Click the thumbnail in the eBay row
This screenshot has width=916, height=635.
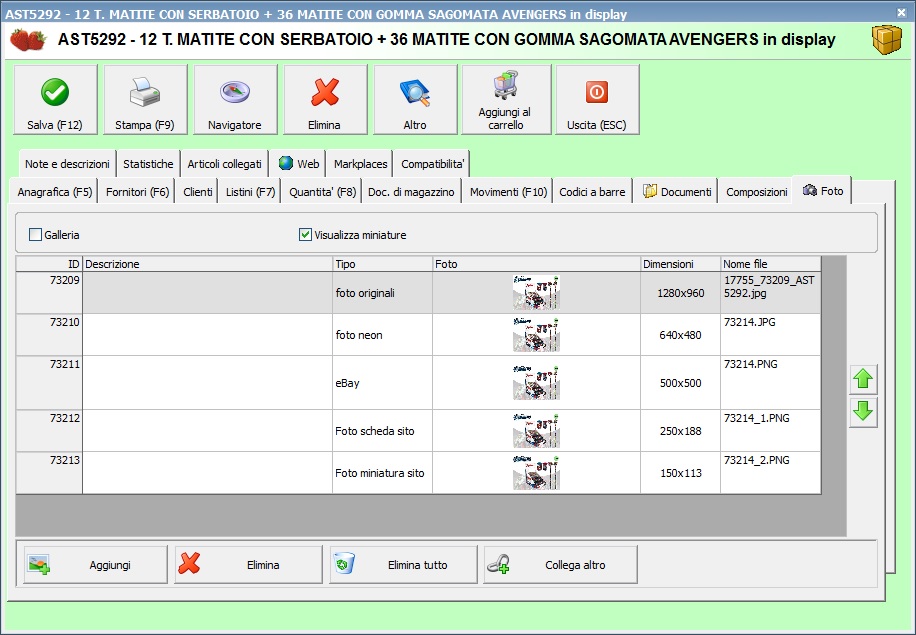pyautogui.click(x=536, y=383)
